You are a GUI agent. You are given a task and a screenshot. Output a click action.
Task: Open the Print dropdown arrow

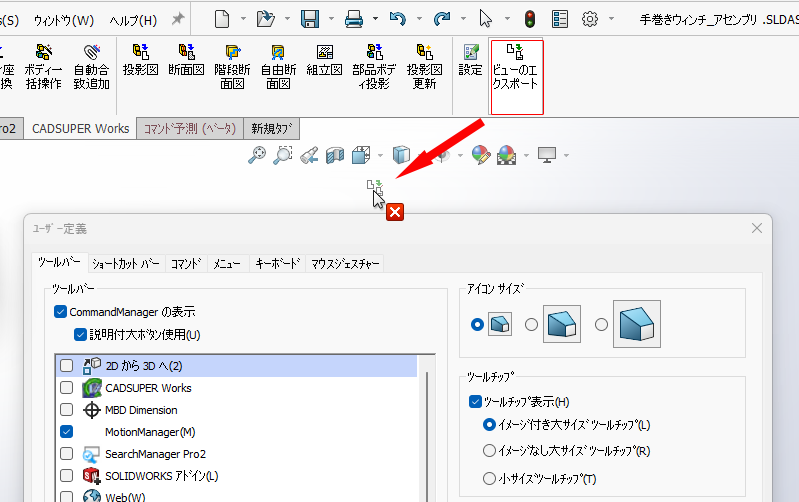(375, 19)
